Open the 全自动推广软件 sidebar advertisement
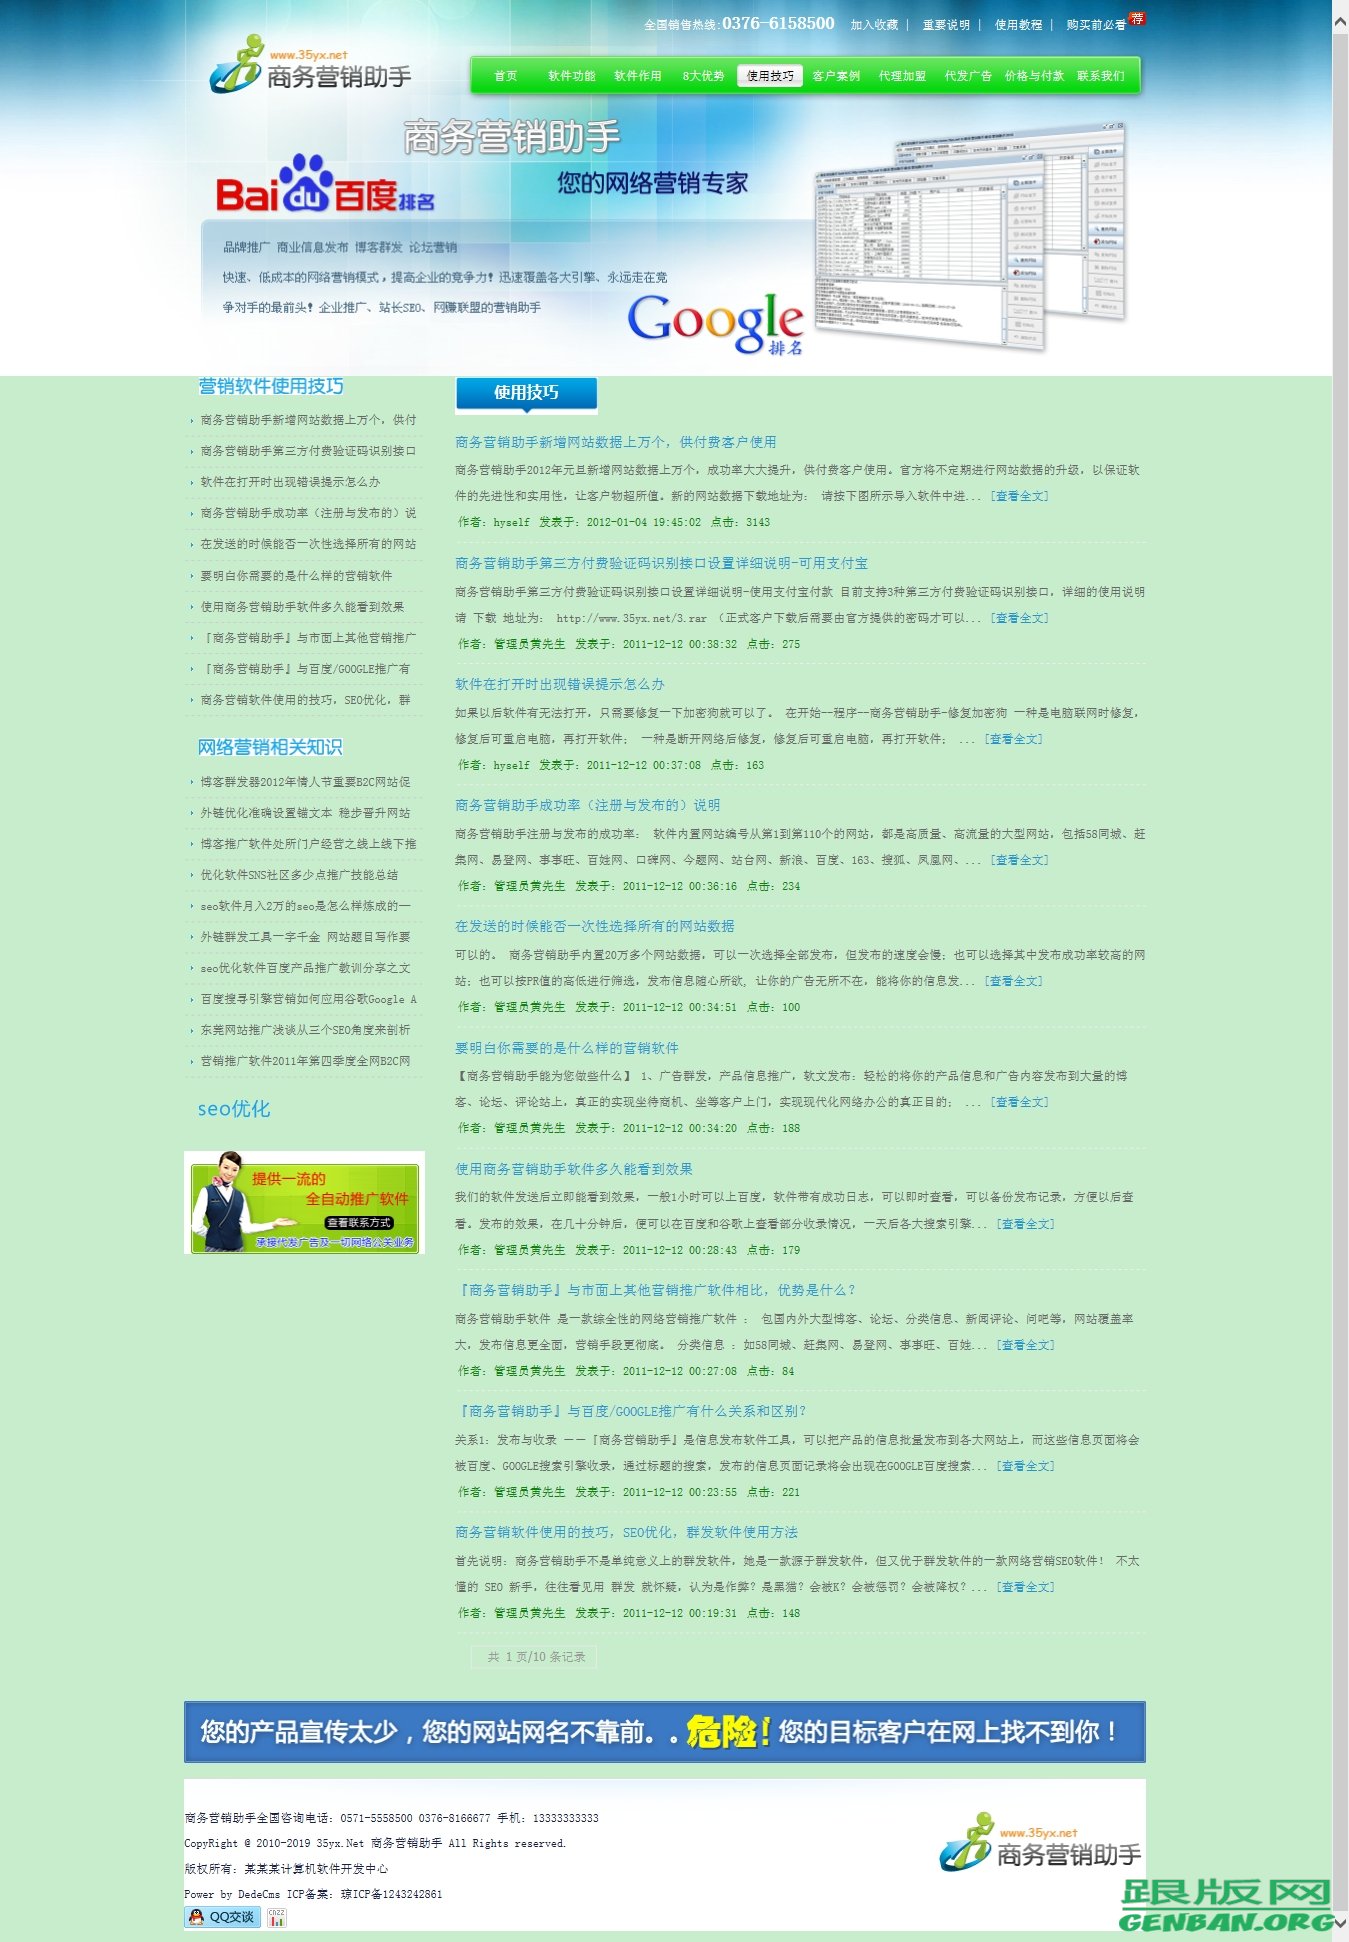The width and height of the screenshot is (1349, 1942). [x=304, y=1202]
